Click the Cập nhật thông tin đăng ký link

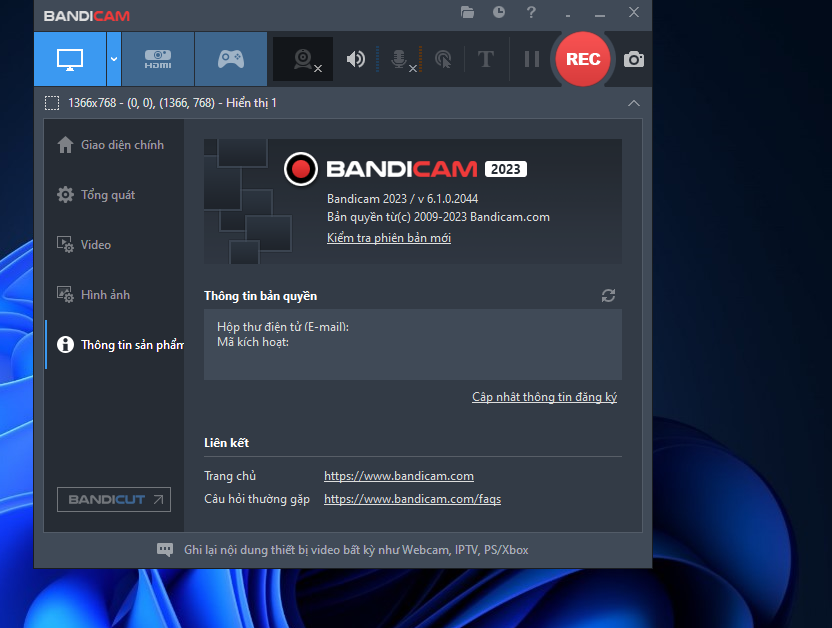544,397
